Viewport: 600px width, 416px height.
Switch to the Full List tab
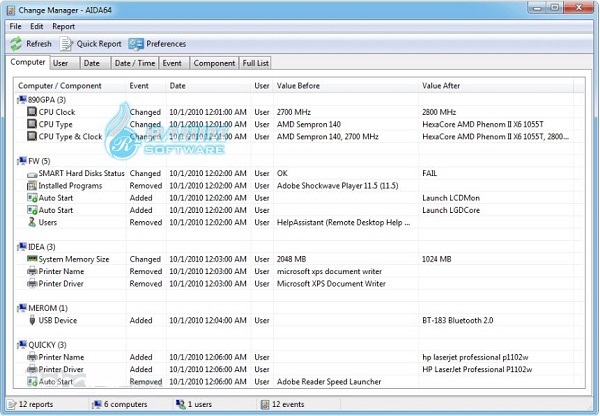255,63
